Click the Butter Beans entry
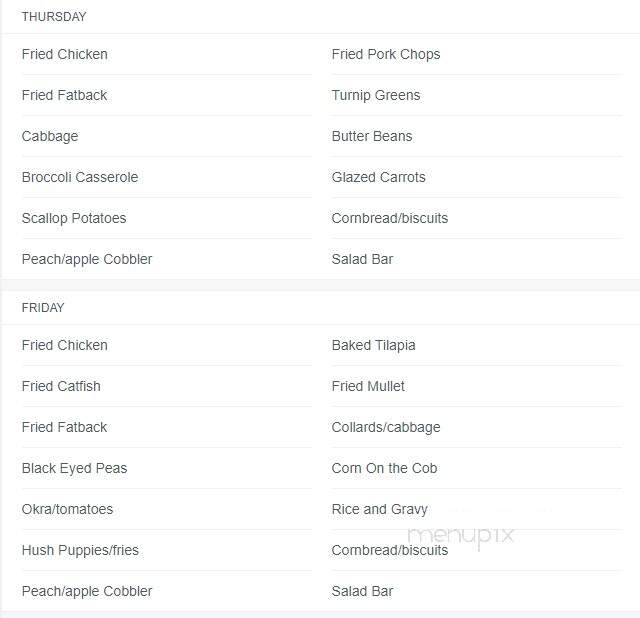 tap(372, 136)
